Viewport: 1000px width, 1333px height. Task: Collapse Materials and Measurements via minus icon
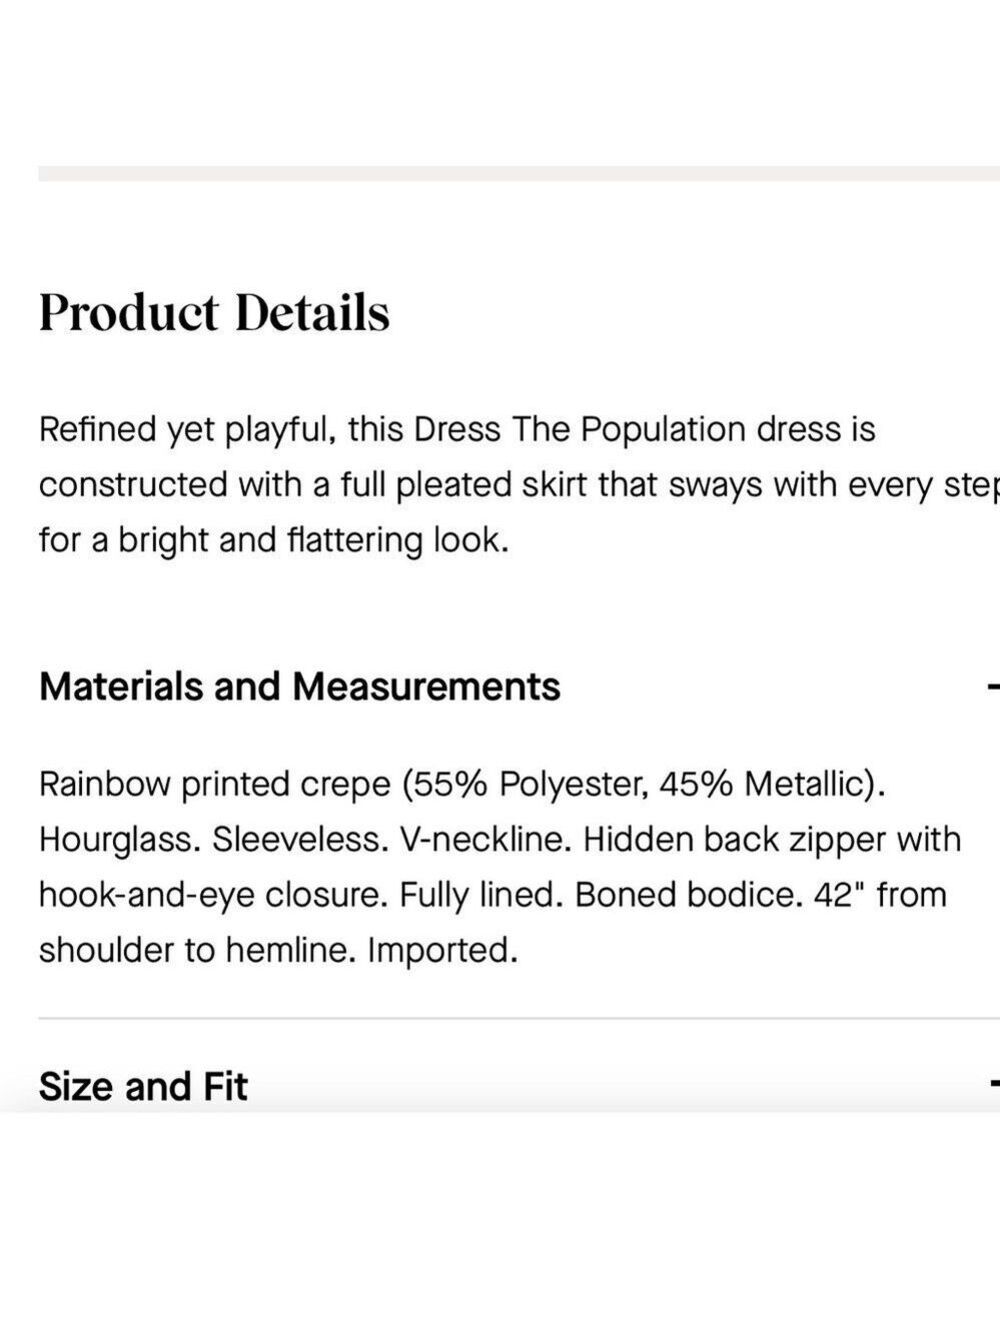click(994, 687)
